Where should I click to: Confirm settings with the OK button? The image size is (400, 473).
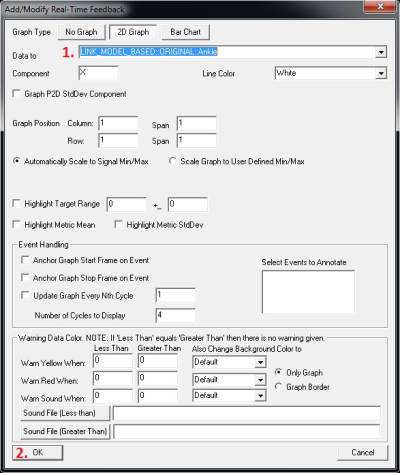pyautogui.click(x=38, y=453)
